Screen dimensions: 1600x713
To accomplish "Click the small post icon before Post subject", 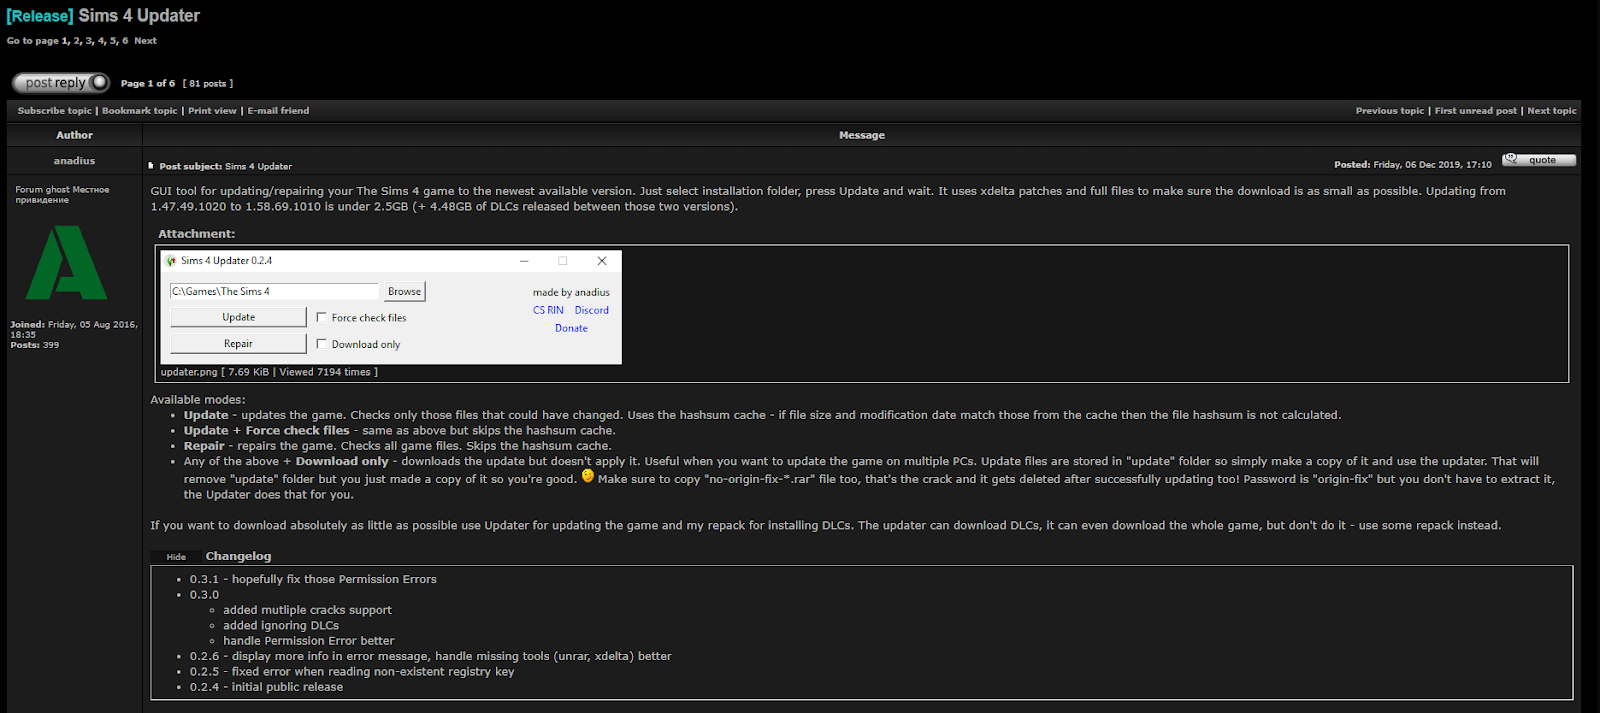I will [151, 166].
